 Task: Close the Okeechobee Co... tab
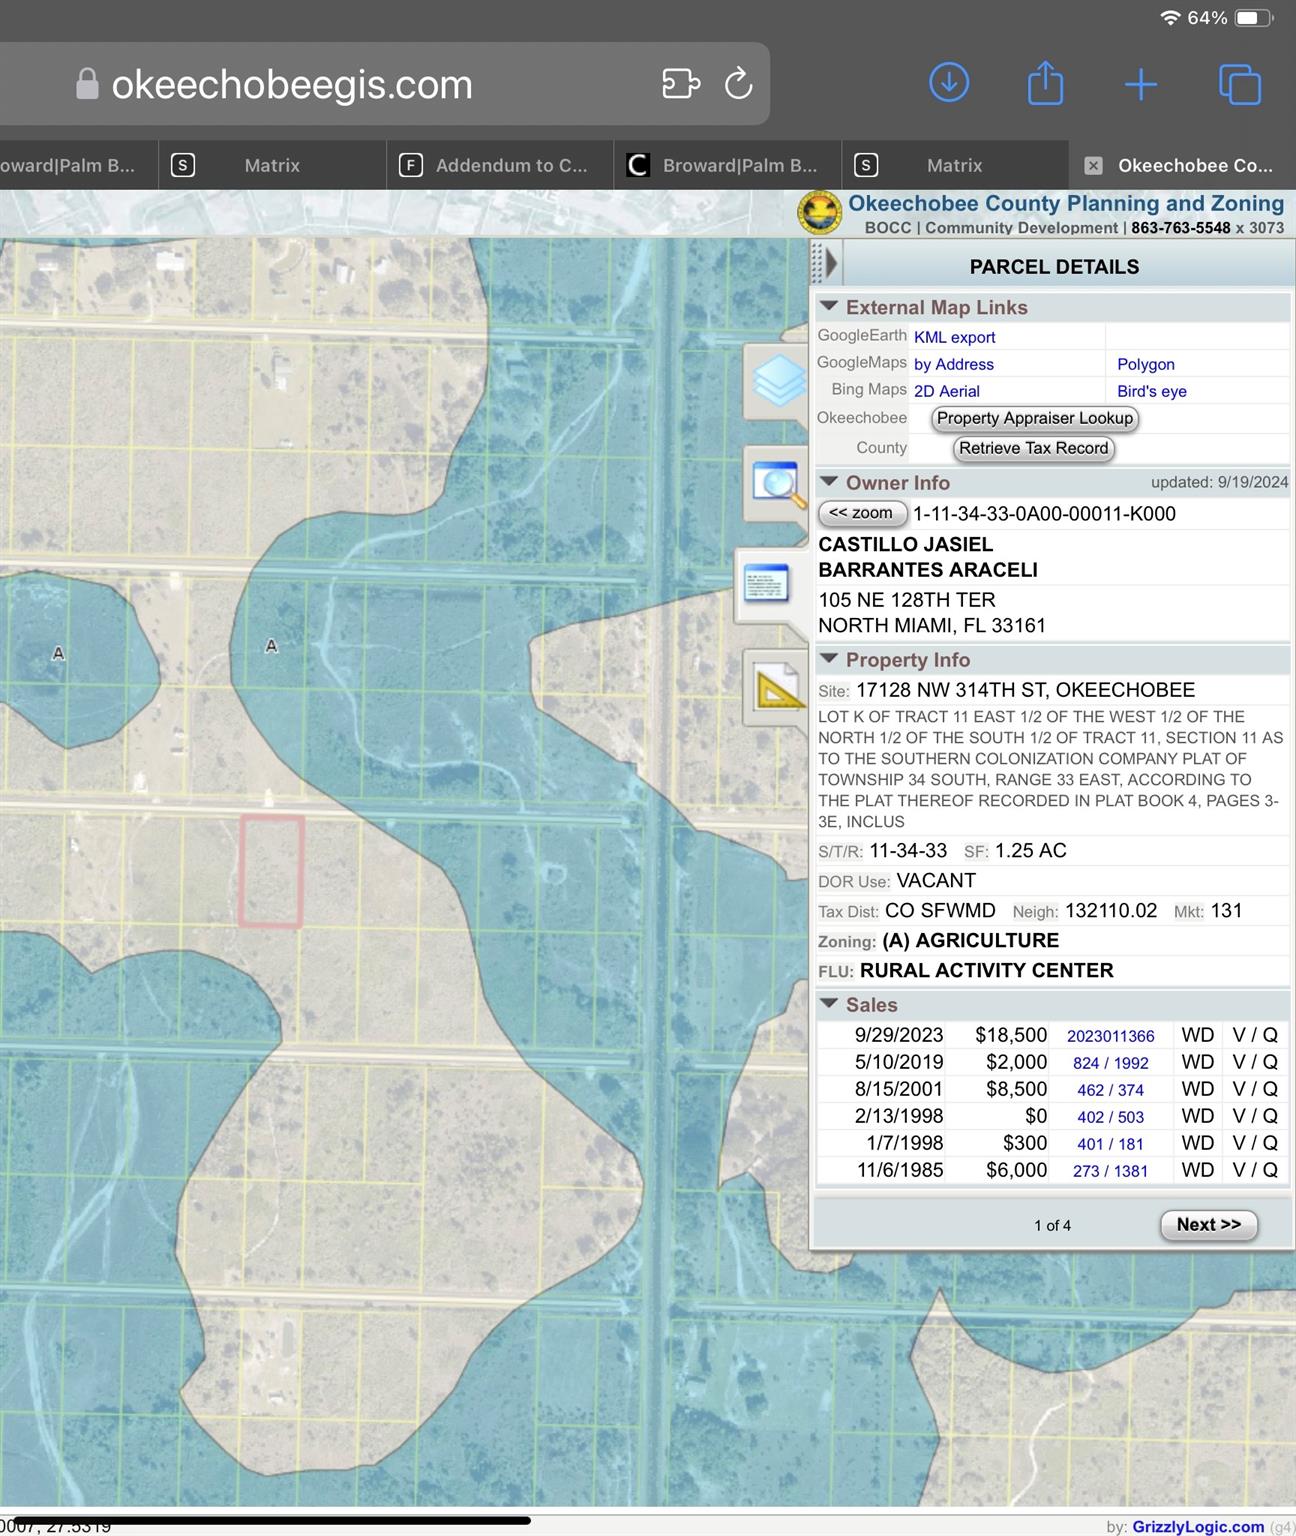[1094, 166]
